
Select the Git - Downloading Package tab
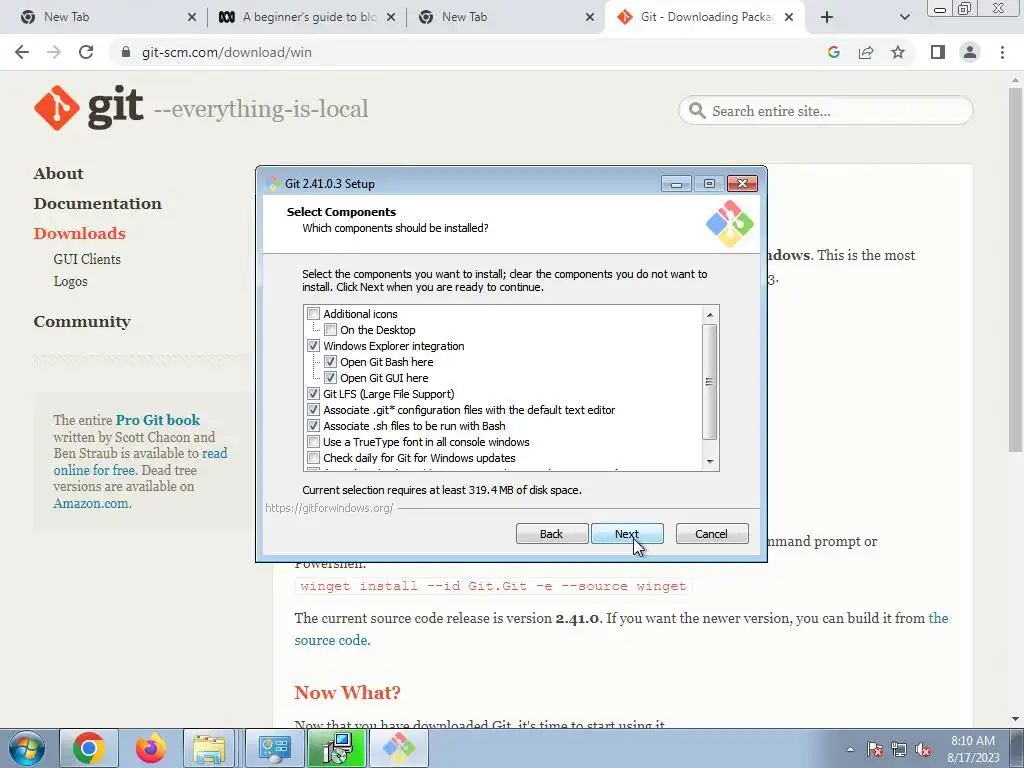[705, 17]
